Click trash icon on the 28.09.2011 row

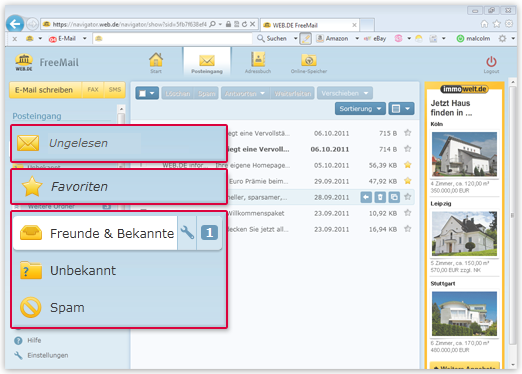click(x=380, y=197)
